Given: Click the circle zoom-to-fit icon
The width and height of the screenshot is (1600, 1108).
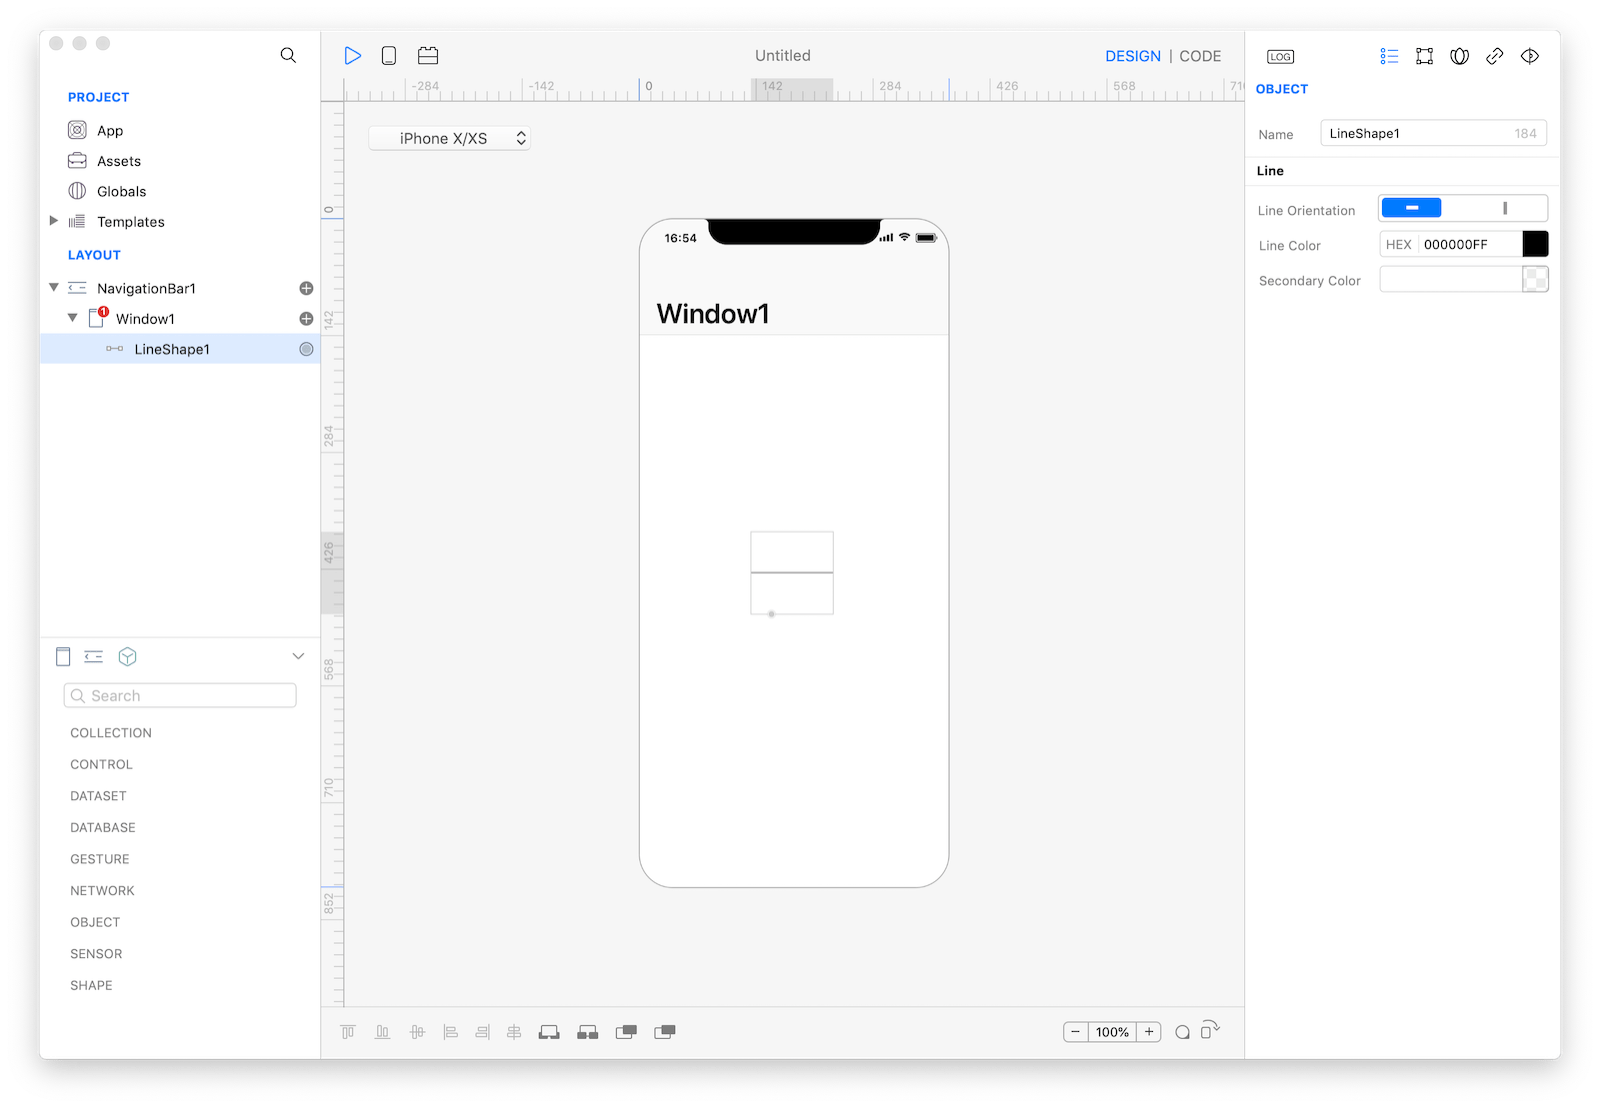Looking at the screenshot, I should [x=1182, y=1032].
